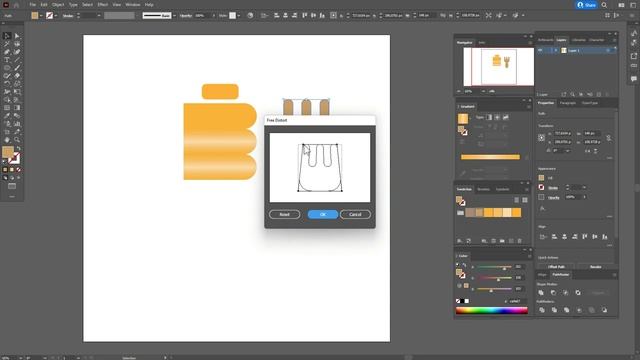Expand the Opacity arrow in the control bar
This screenshot has height=360, width=640.
(213, 16)
